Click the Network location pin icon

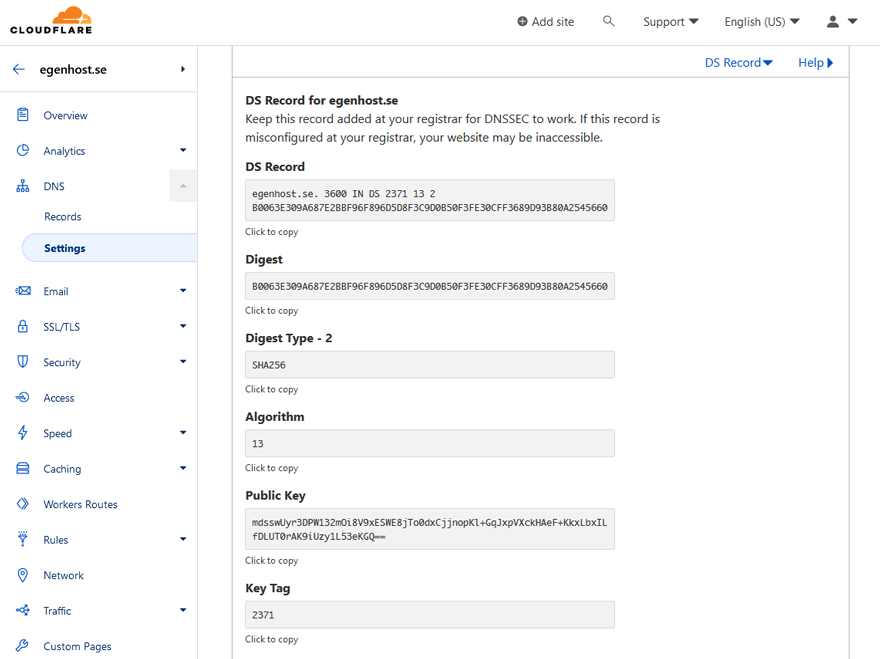click(22, 575)
